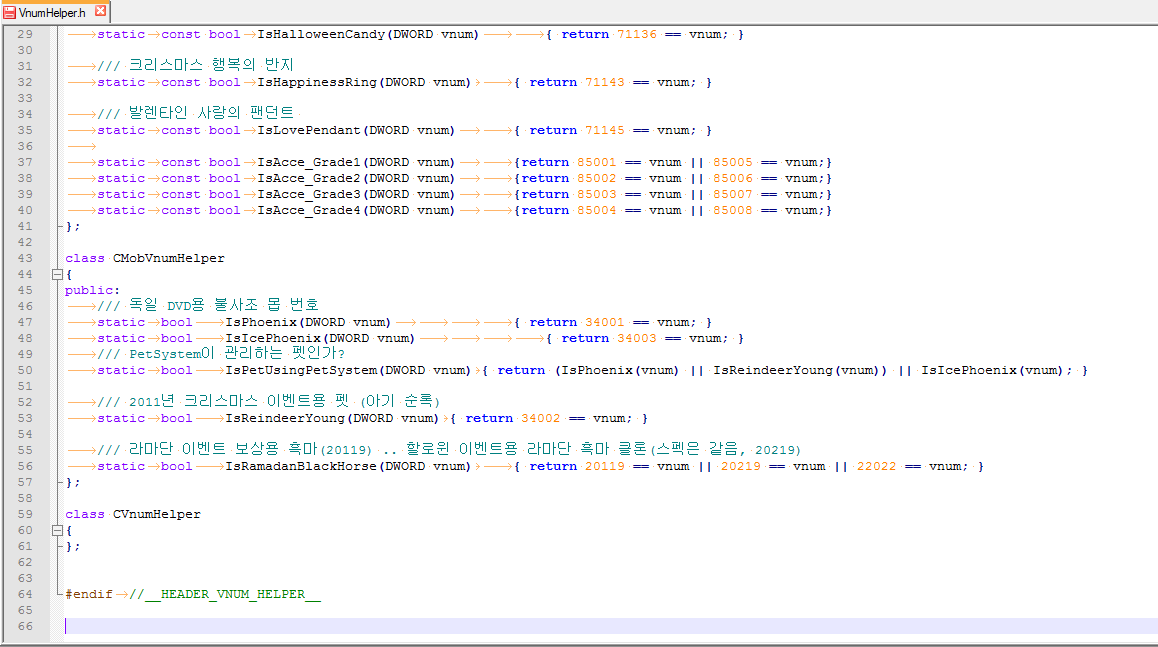Click on IsAcce_Grade4 function name
The height and width of the screenshot is (647, 1158).
click(x=309, y=210)
